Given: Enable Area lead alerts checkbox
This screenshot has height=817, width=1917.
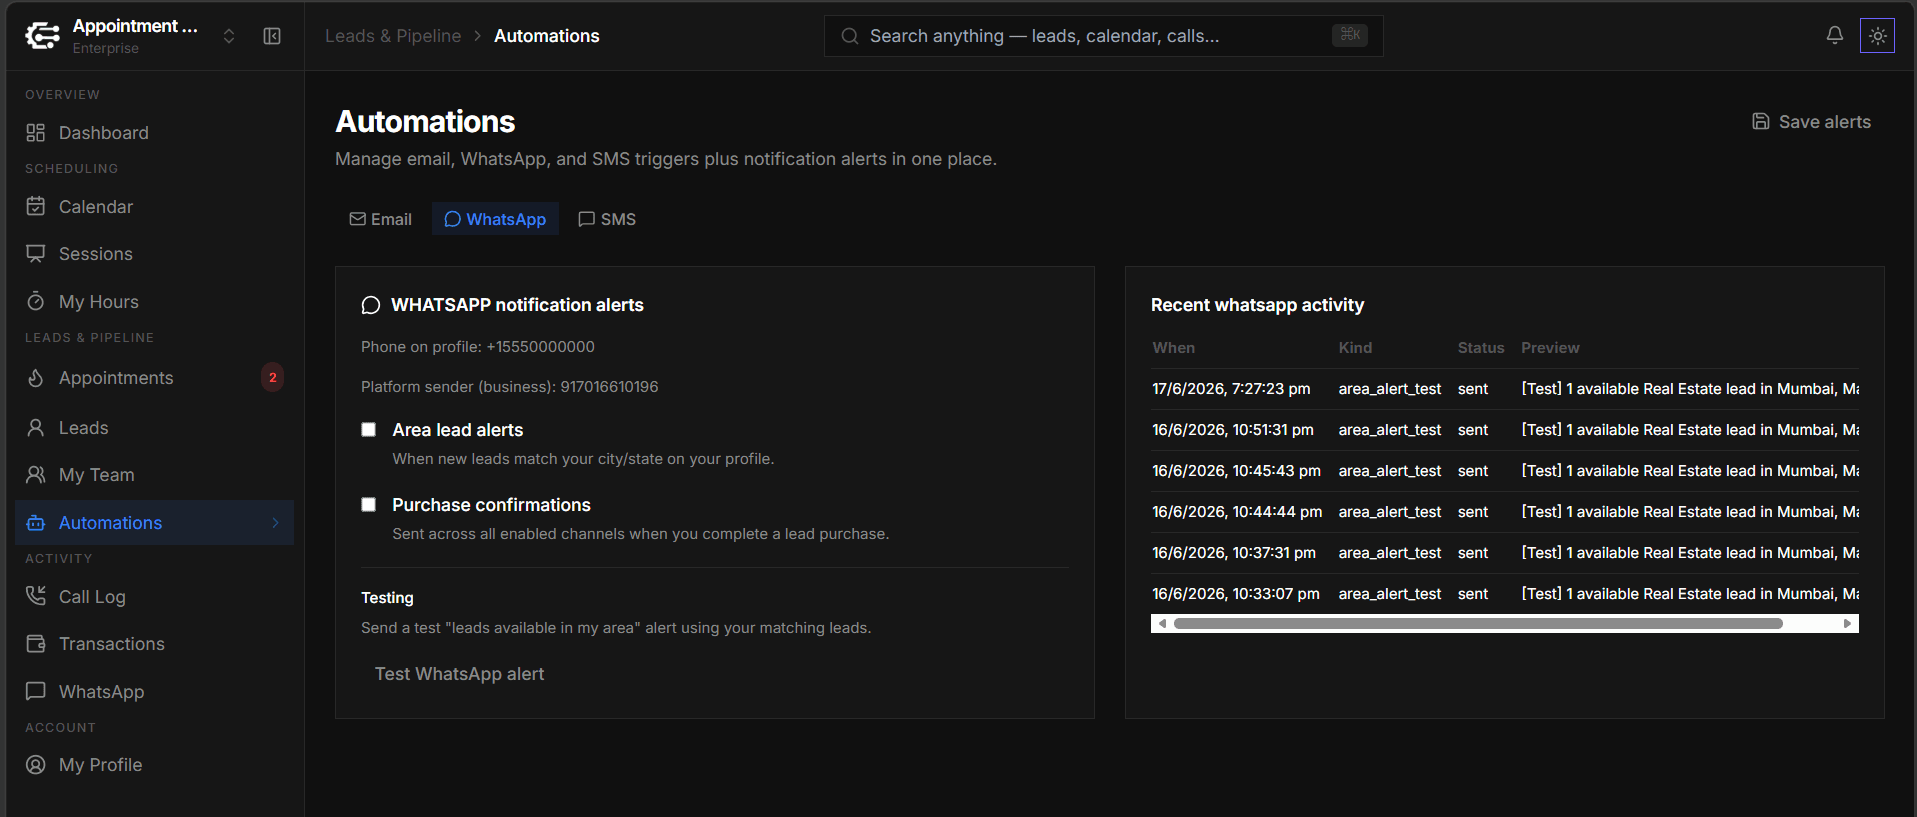Looking at the screenshot, I should click(x=369, y=430).
